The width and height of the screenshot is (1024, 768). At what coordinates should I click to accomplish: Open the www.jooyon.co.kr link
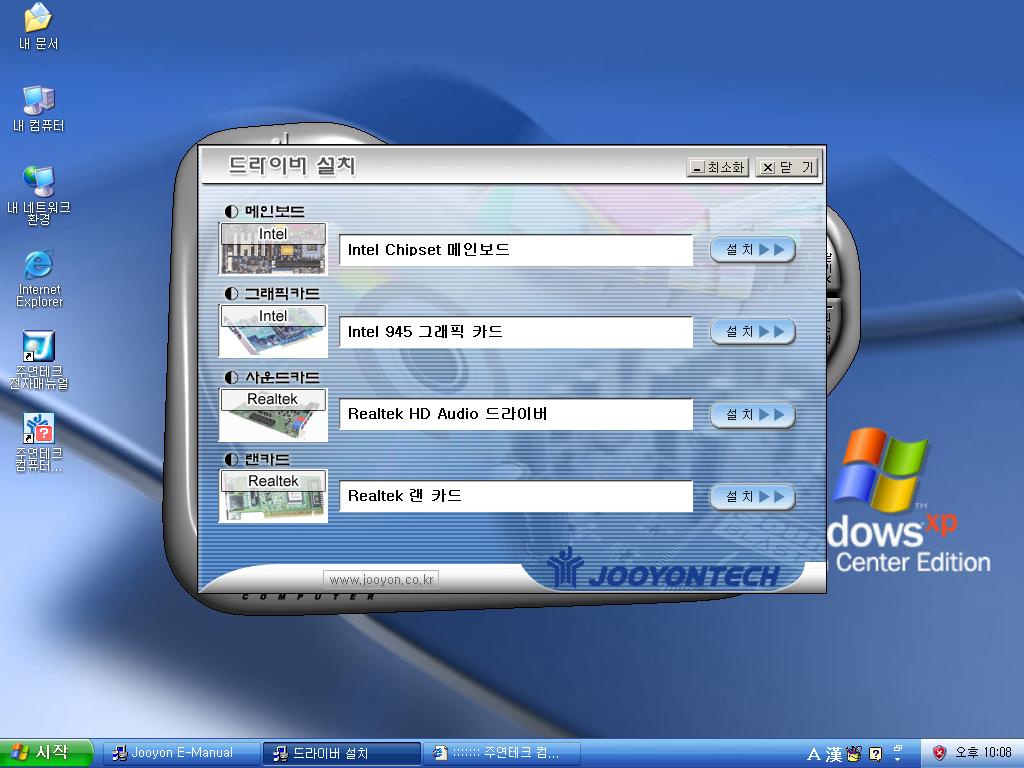(x=381, y=579)
